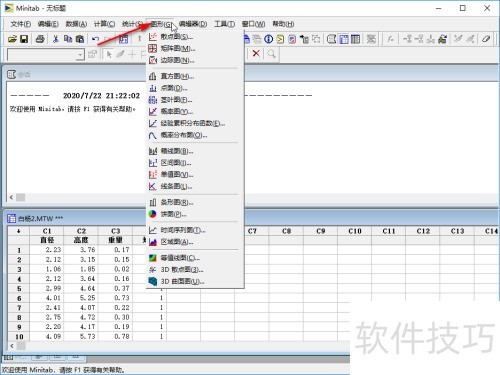Click the yellow command-line editor icon
500x375 pixels.
[x=280, y=39]
